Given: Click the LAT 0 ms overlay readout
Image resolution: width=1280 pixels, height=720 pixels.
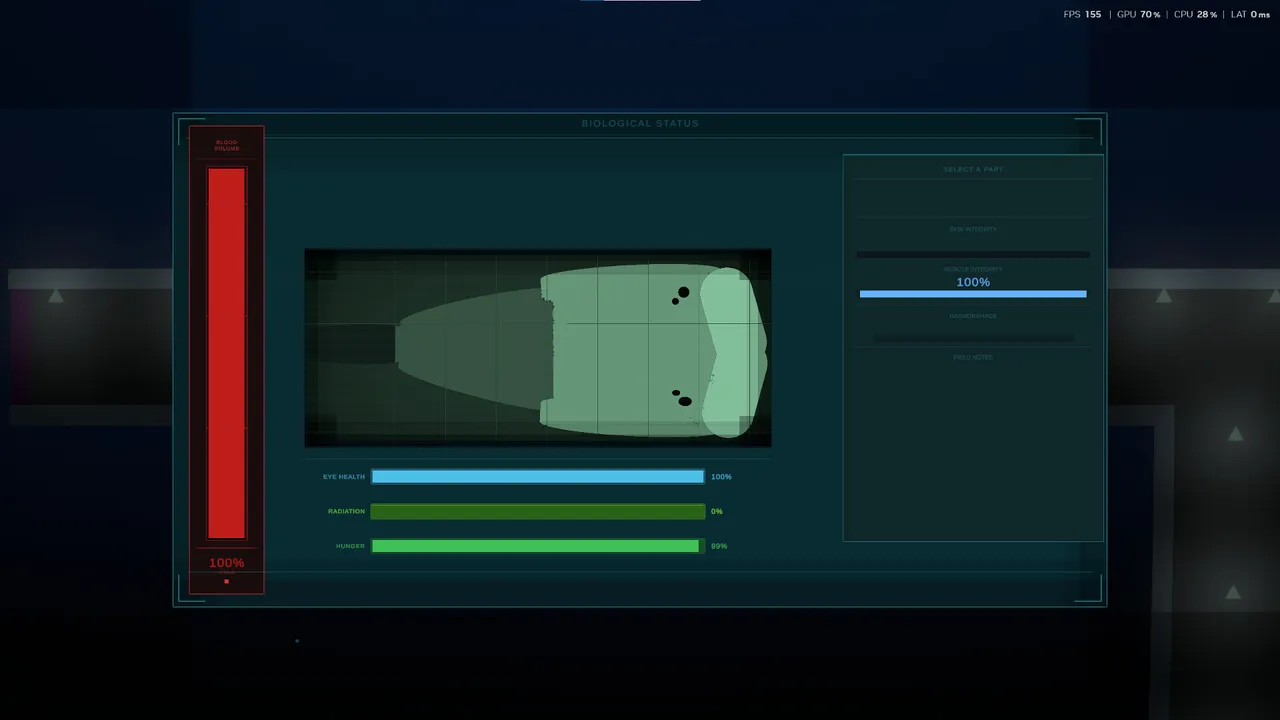Looking at the screenshot, I should (x=1250, y=15).
